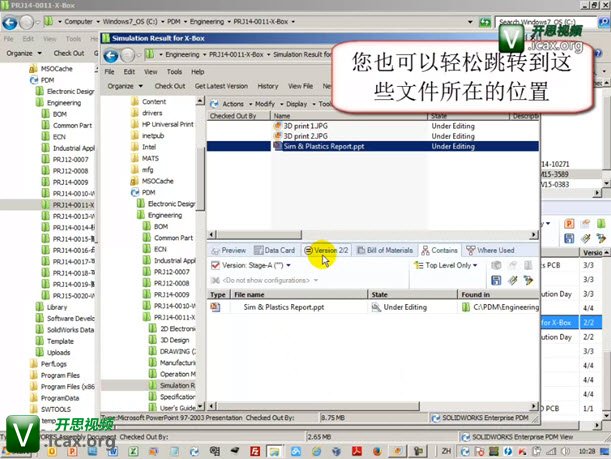Click the Contains list bottom horizontal scrollbar
This screenshot has width=611, height=459.
point(318,406)
